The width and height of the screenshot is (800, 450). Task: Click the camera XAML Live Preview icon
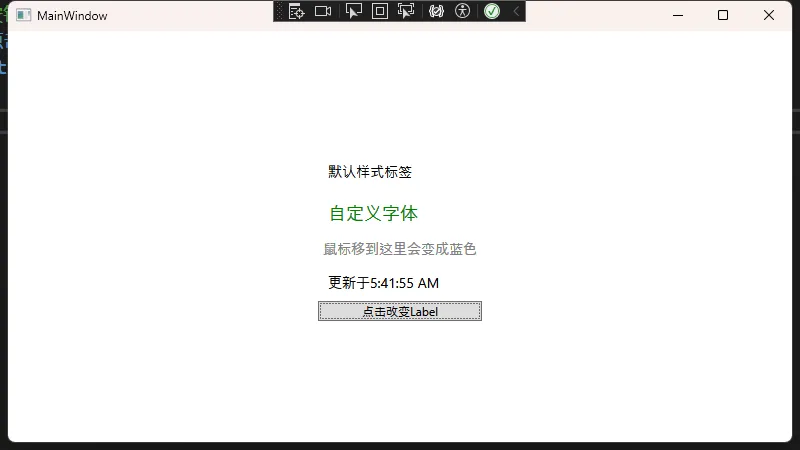323,11
